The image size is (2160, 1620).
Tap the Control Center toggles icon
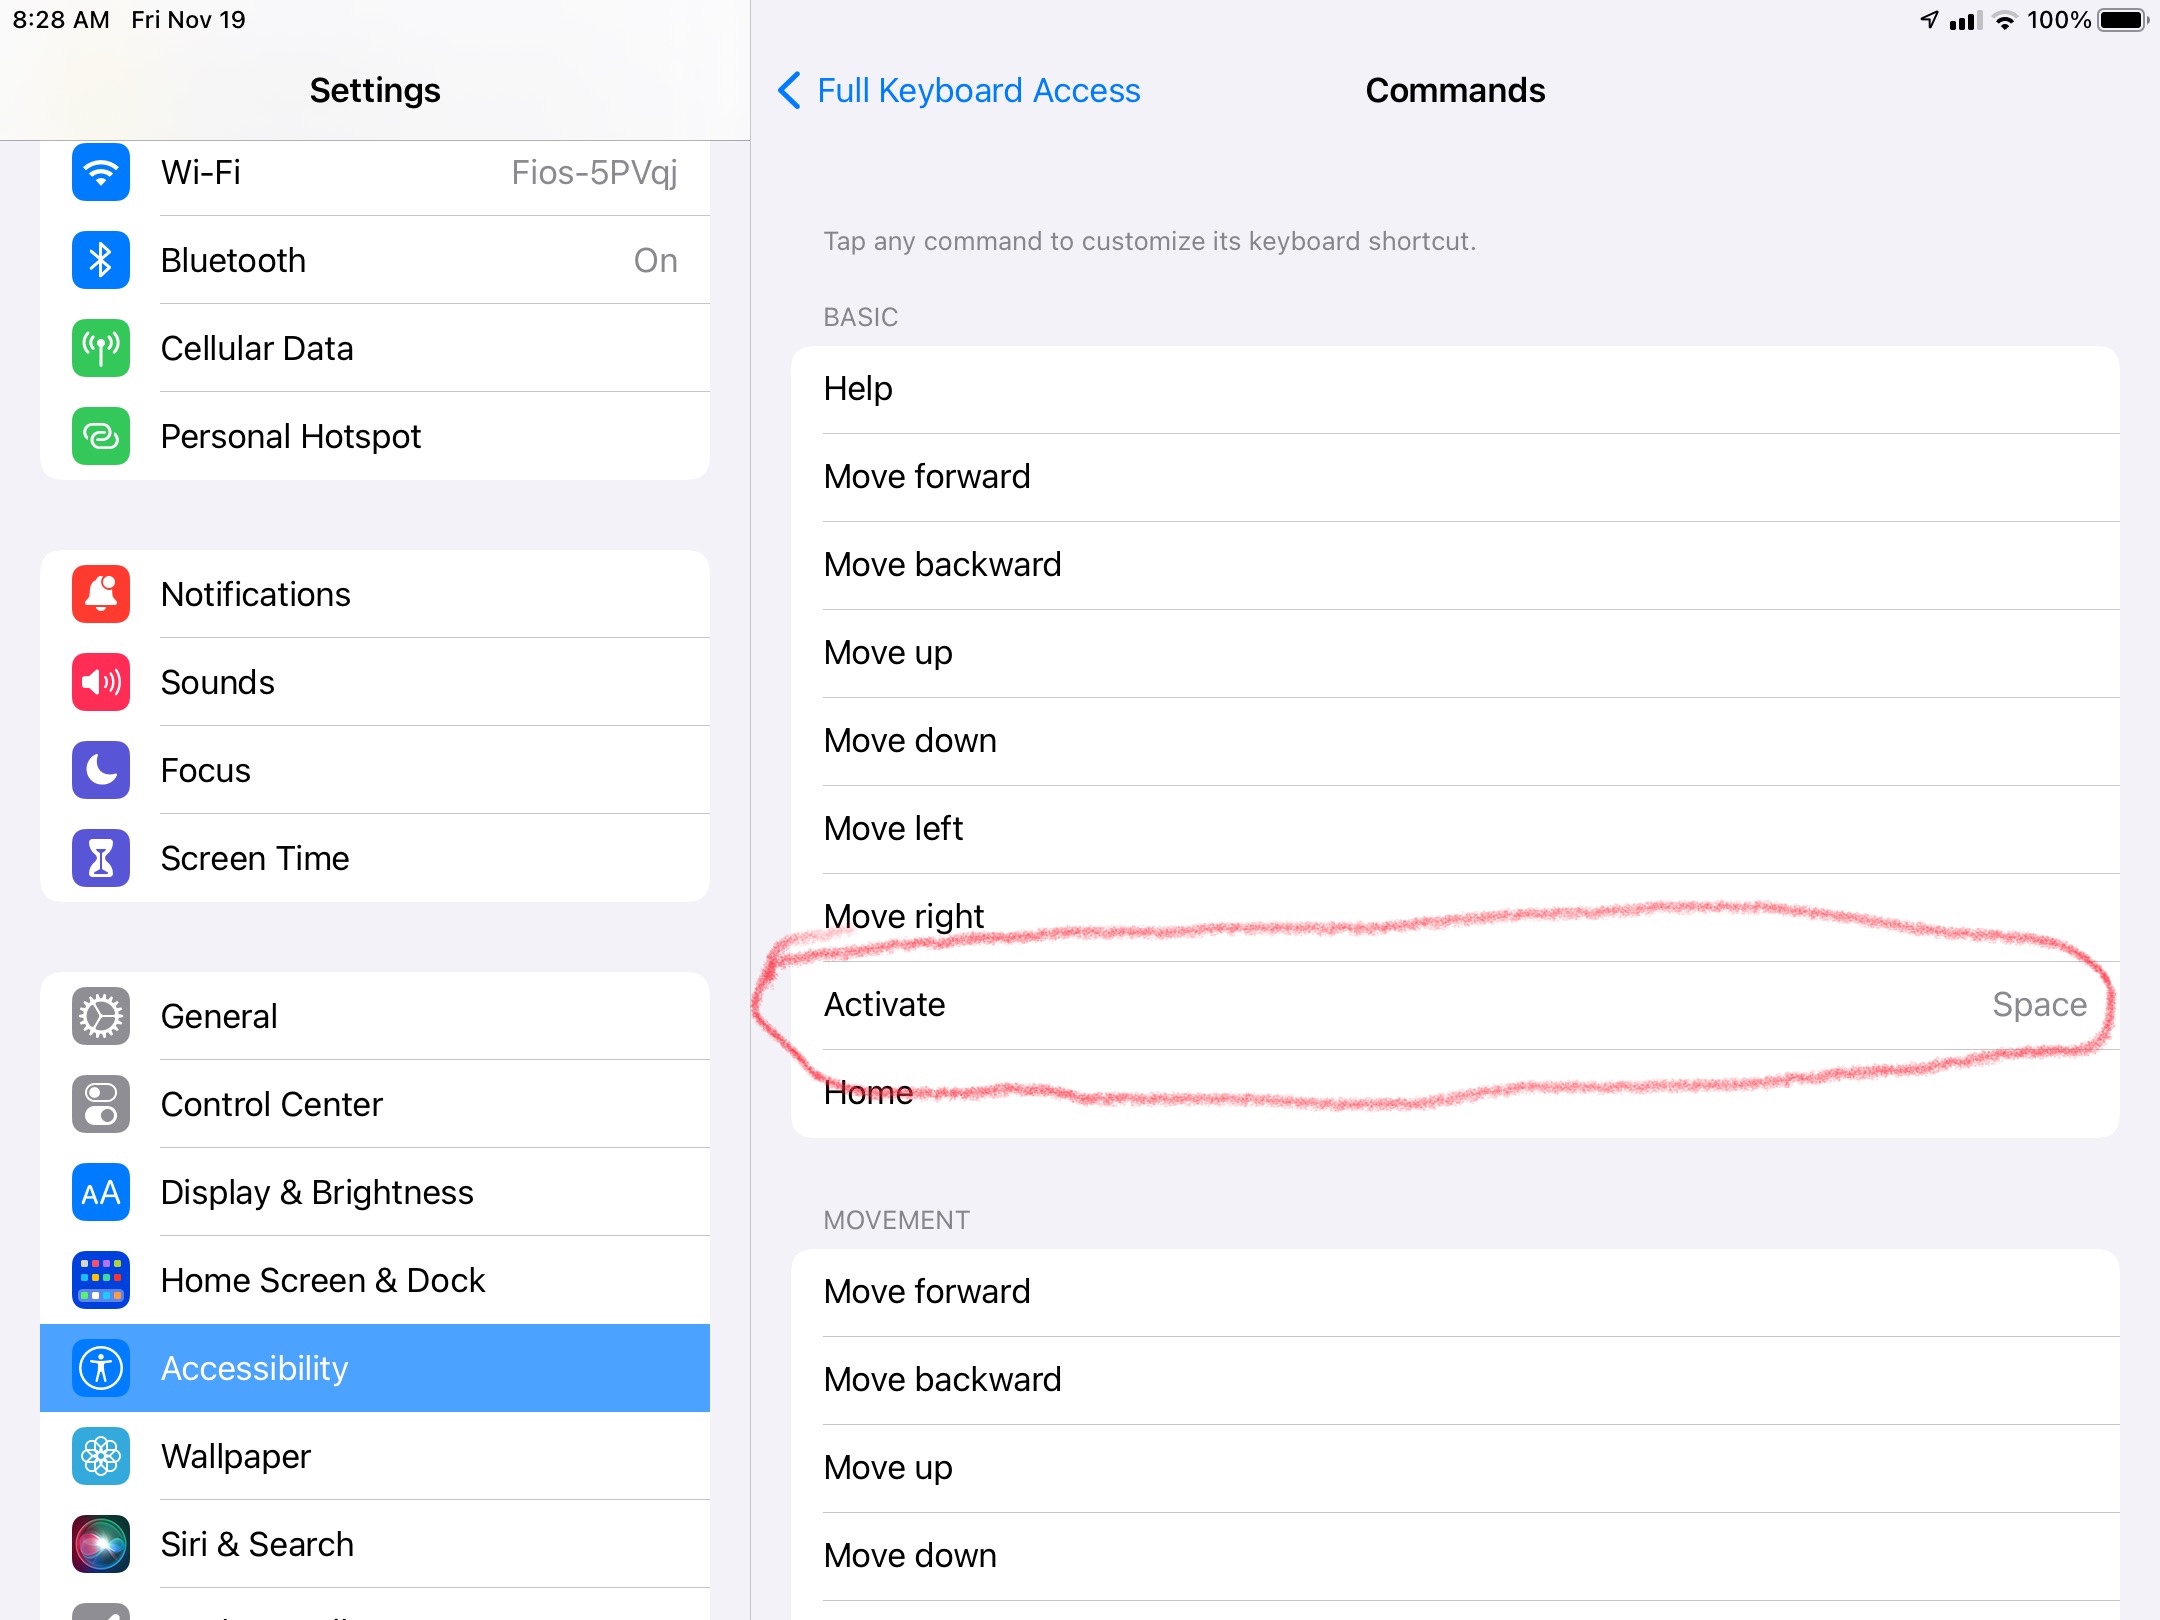[101, 1105]
